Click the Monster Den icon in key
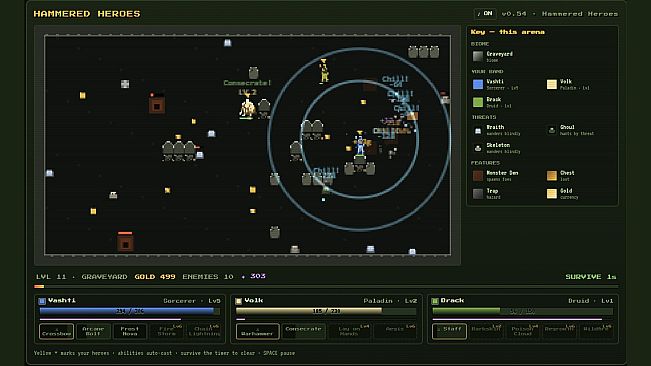Viewport: 651px width, 366px height. 478,176
